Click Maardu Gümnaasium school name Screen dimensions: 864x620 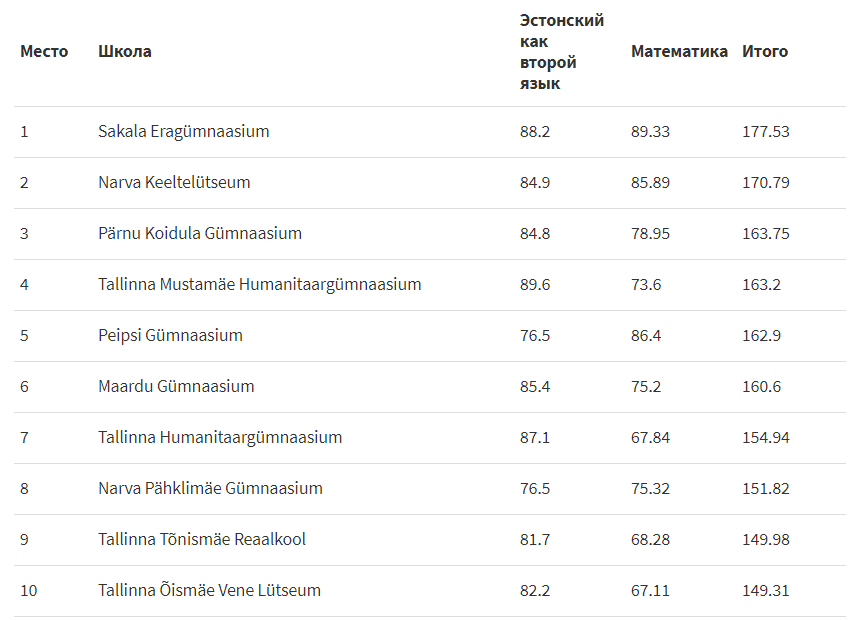[176, 386]
